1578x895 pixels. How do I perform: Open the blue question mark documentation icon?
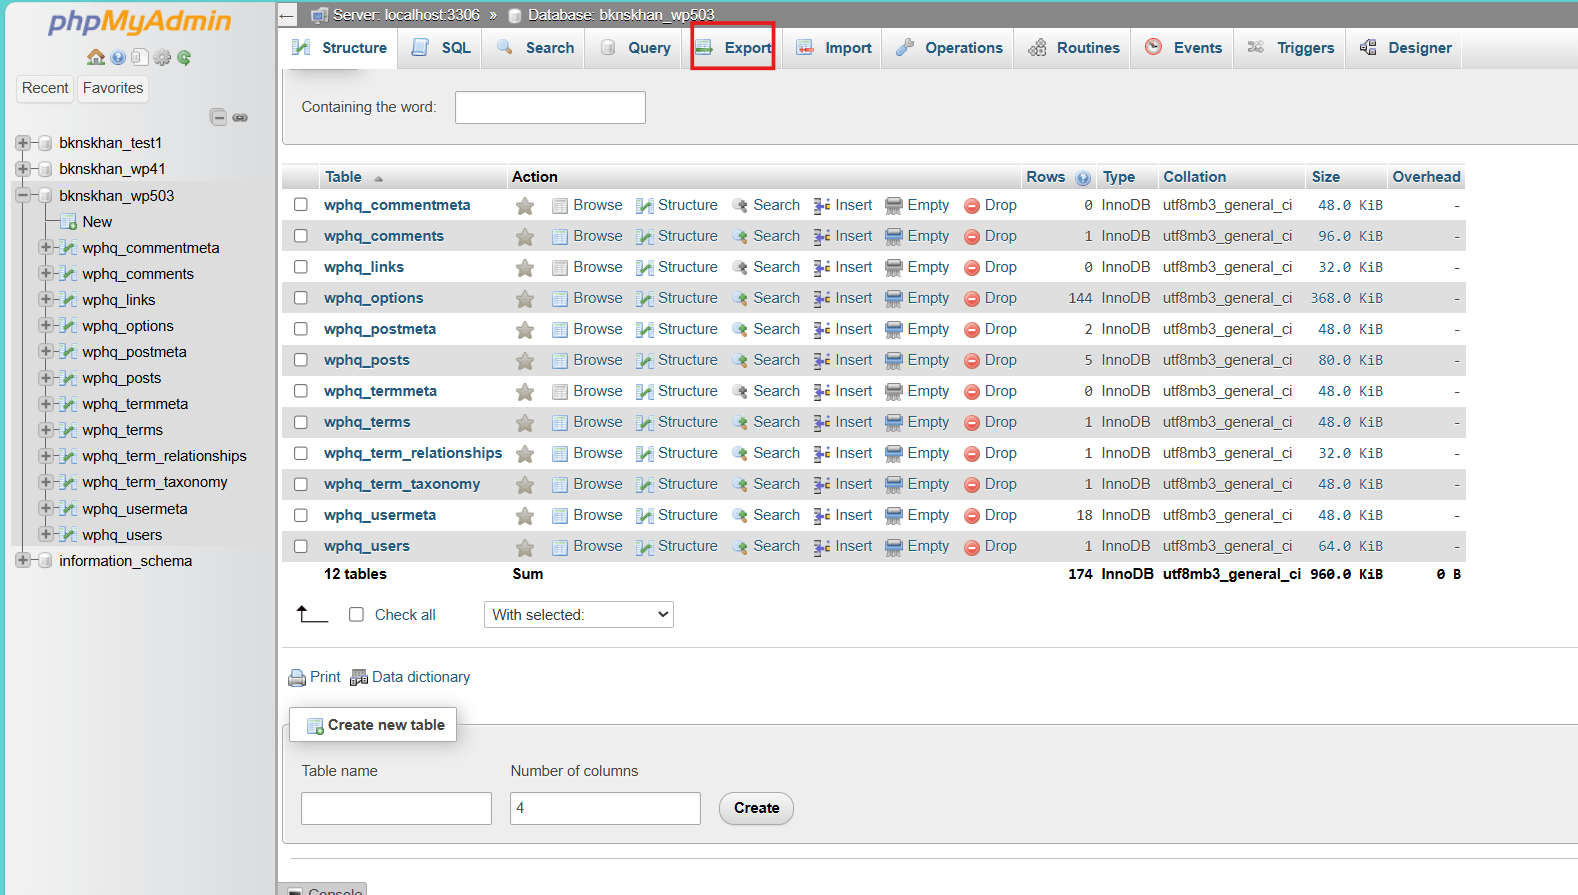point(118,57)
